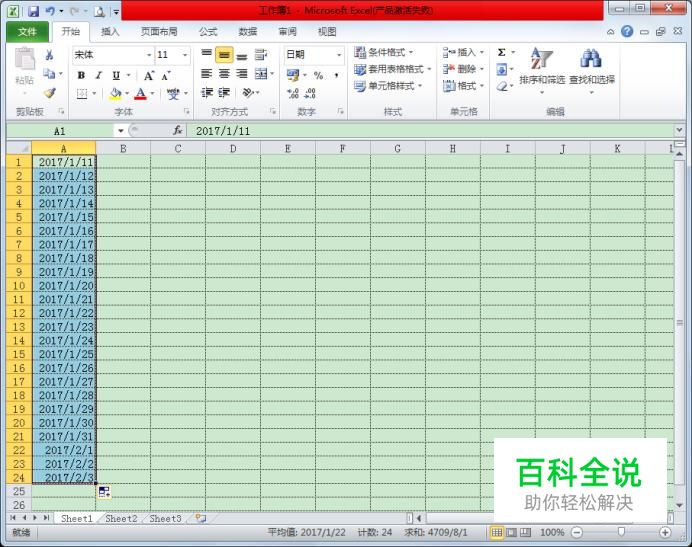Click the Auto Fill Options icon below column A
This screenshot has height=547, width=692.
click(x=104, y=492)
